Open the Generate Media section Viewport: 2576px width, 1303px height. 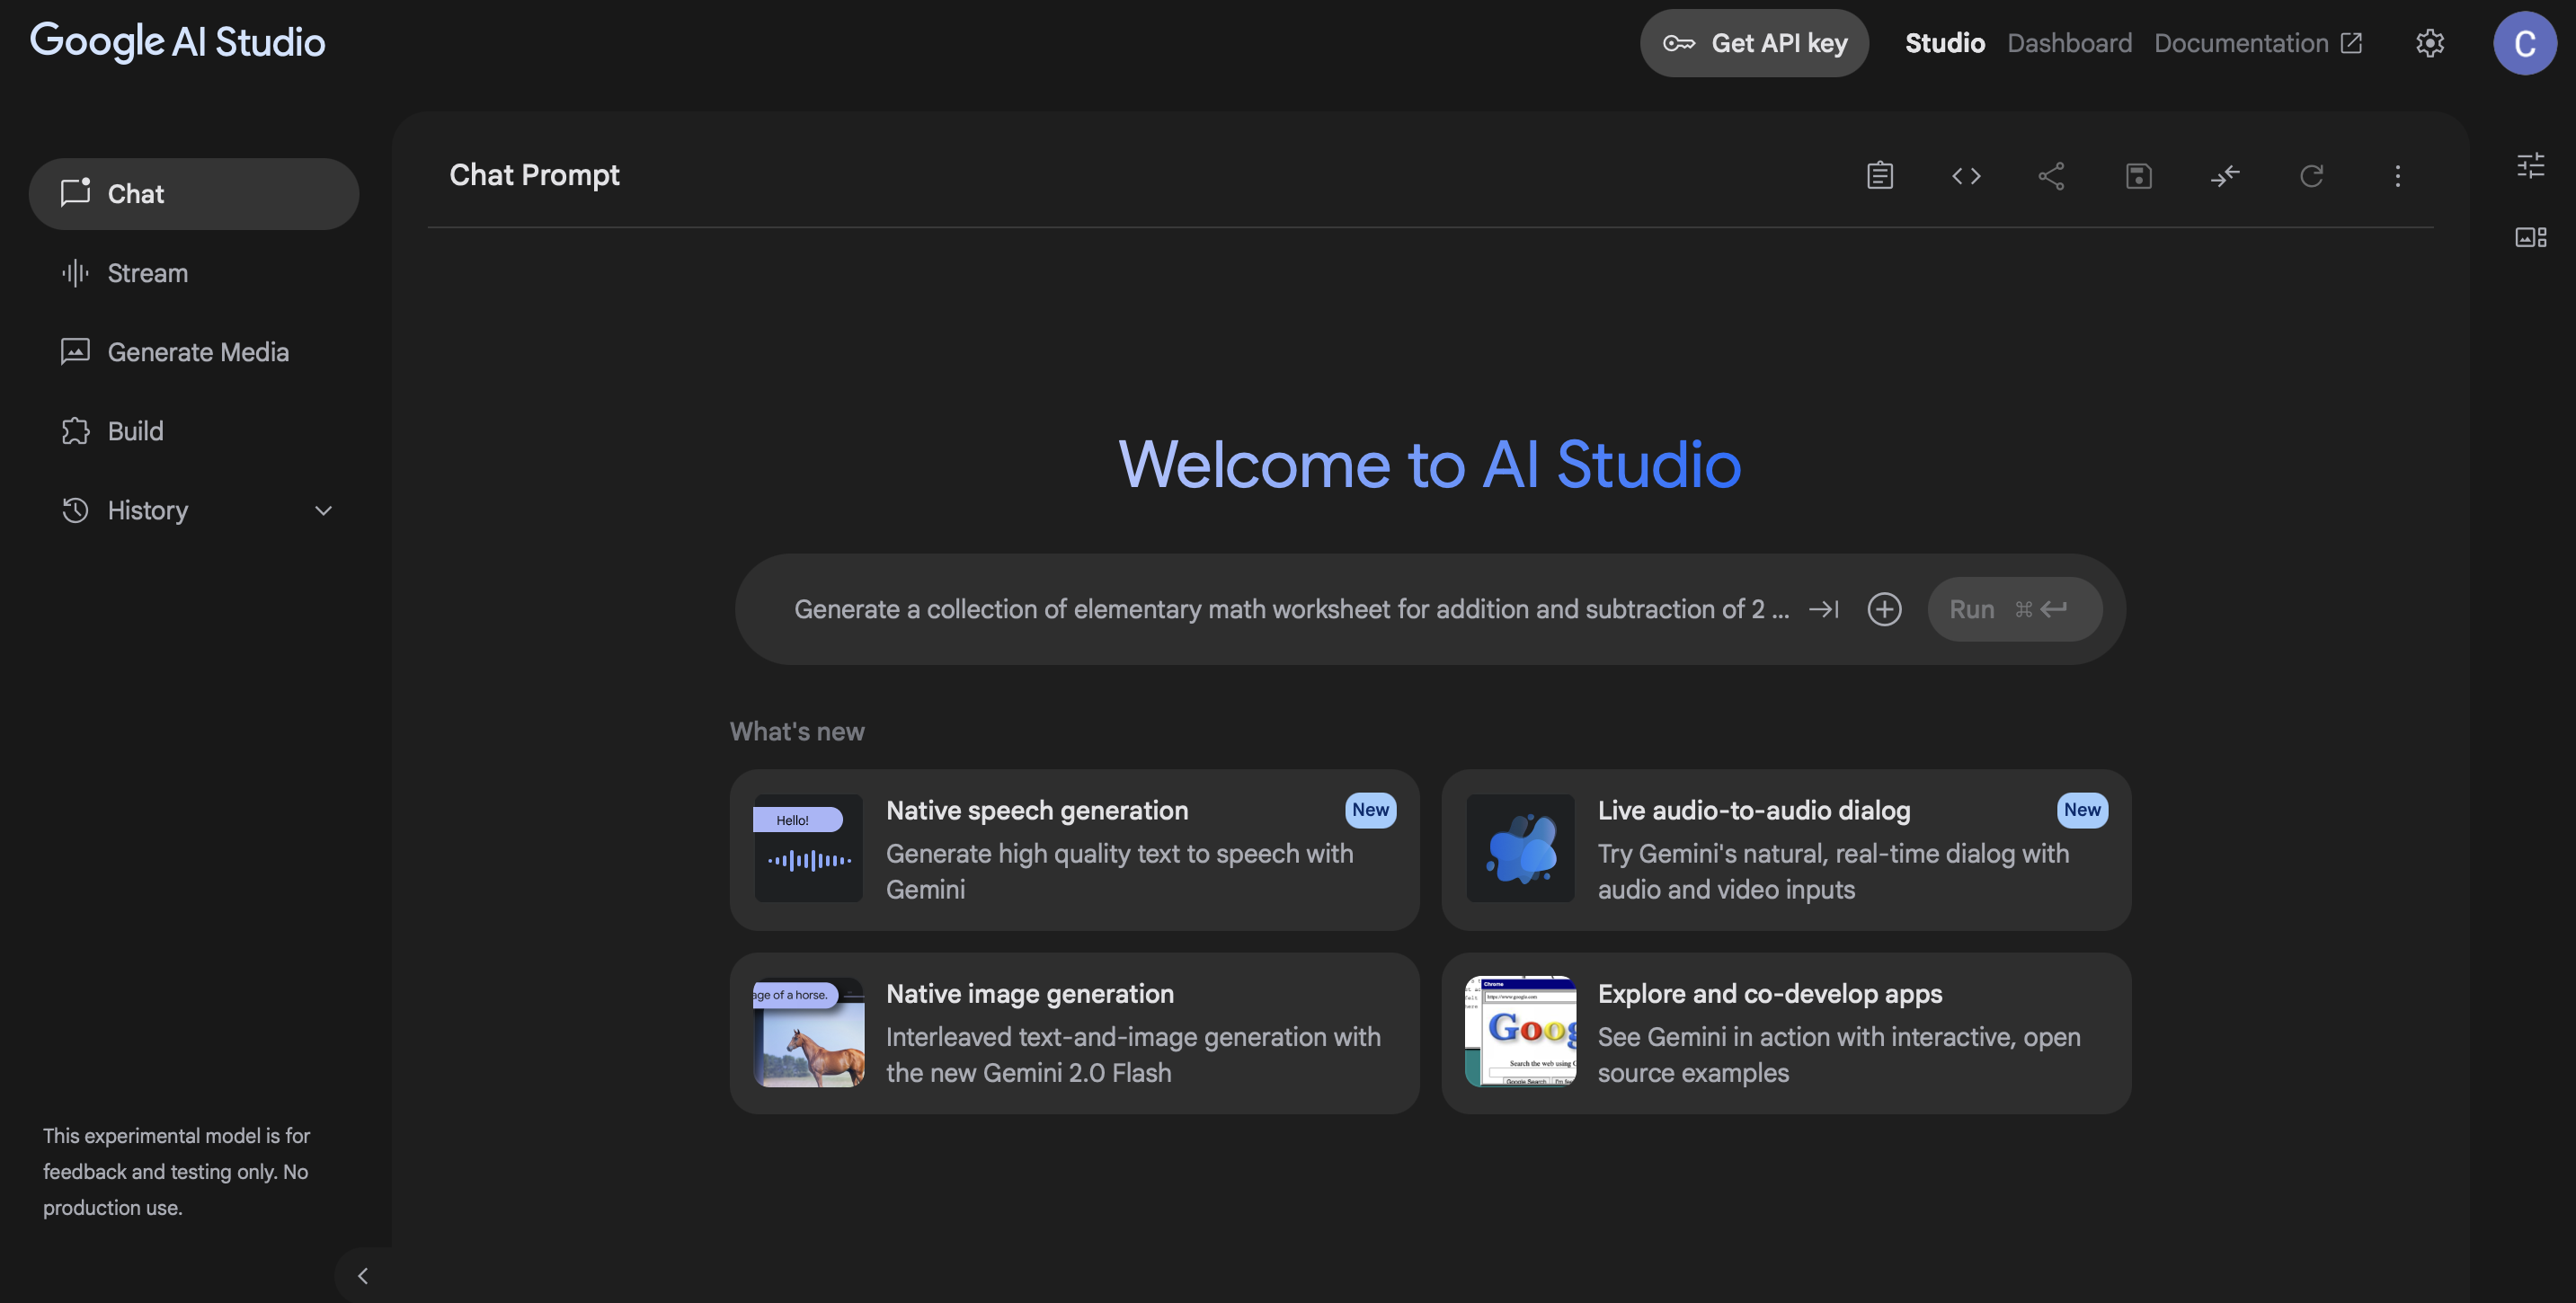pyautogui.click(x=197, y=352)
